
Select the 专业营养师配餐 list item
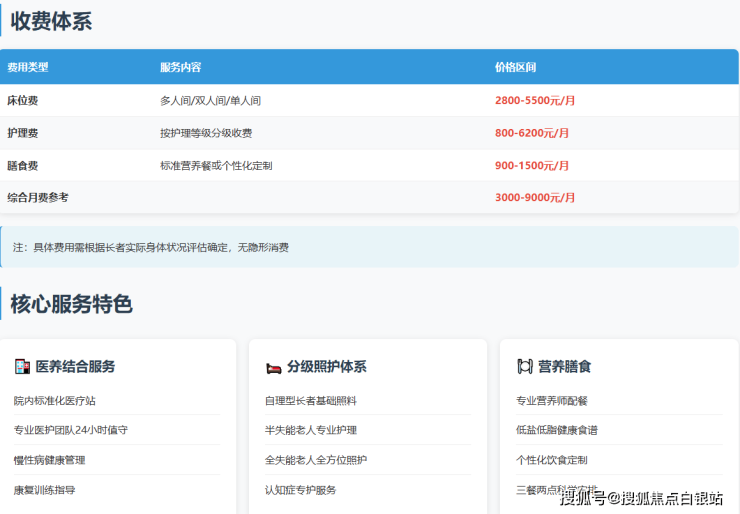pos(552,400)
